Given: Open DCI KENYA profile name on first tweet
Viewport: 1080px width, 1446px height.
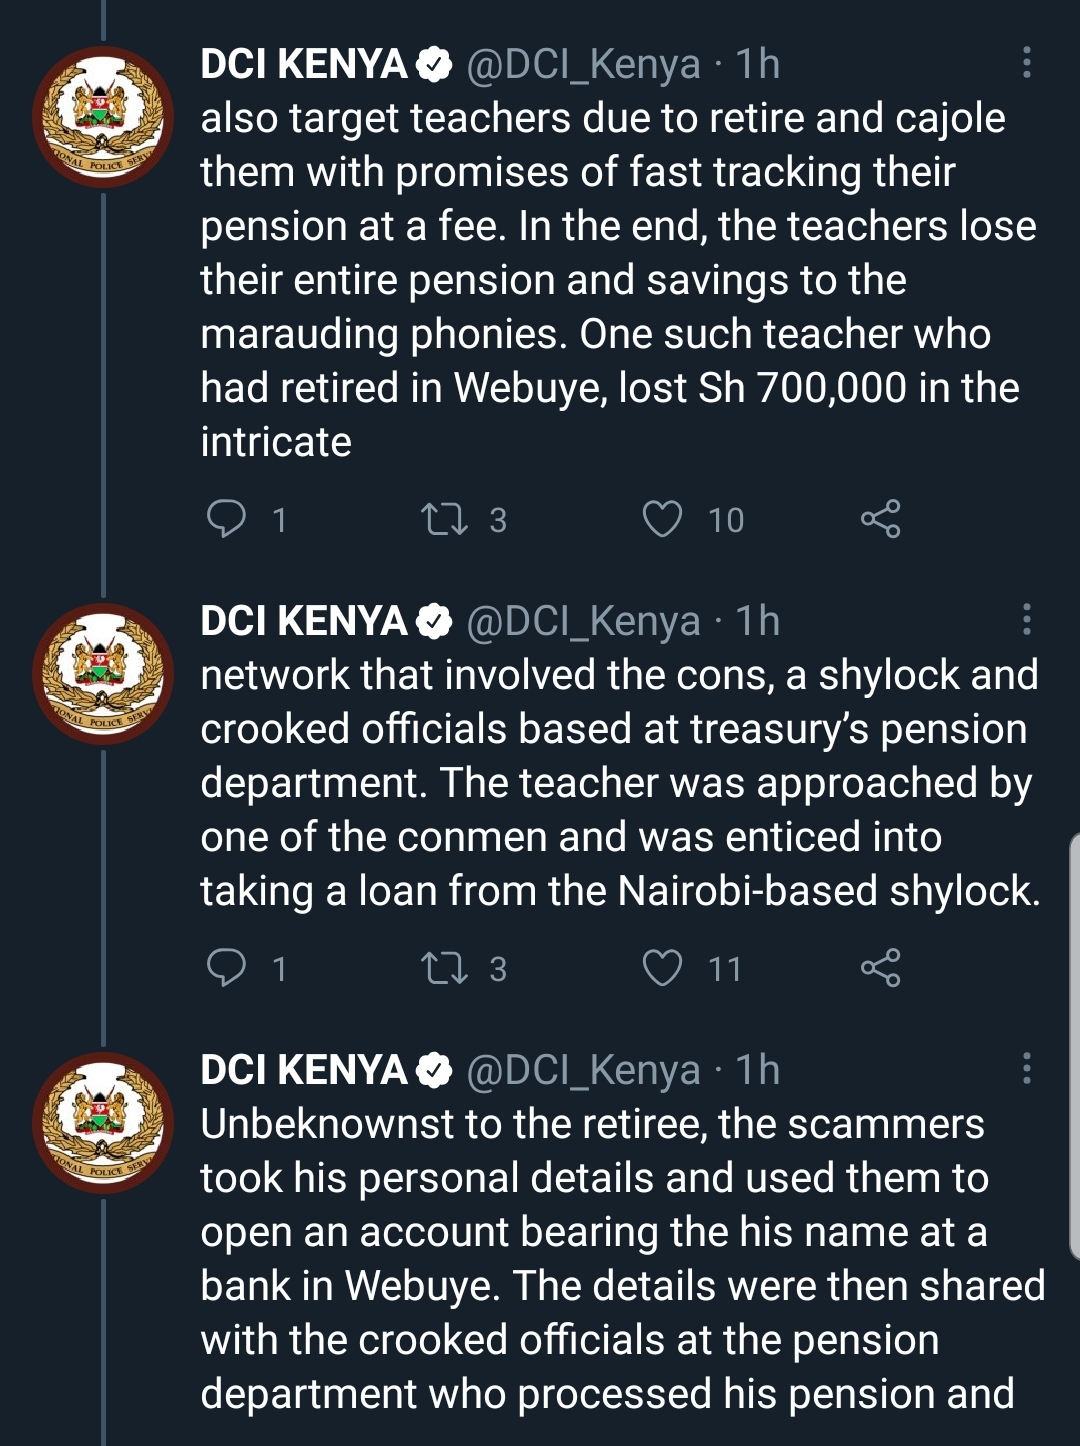Looking at the screenshot, I should coord(304,64).
